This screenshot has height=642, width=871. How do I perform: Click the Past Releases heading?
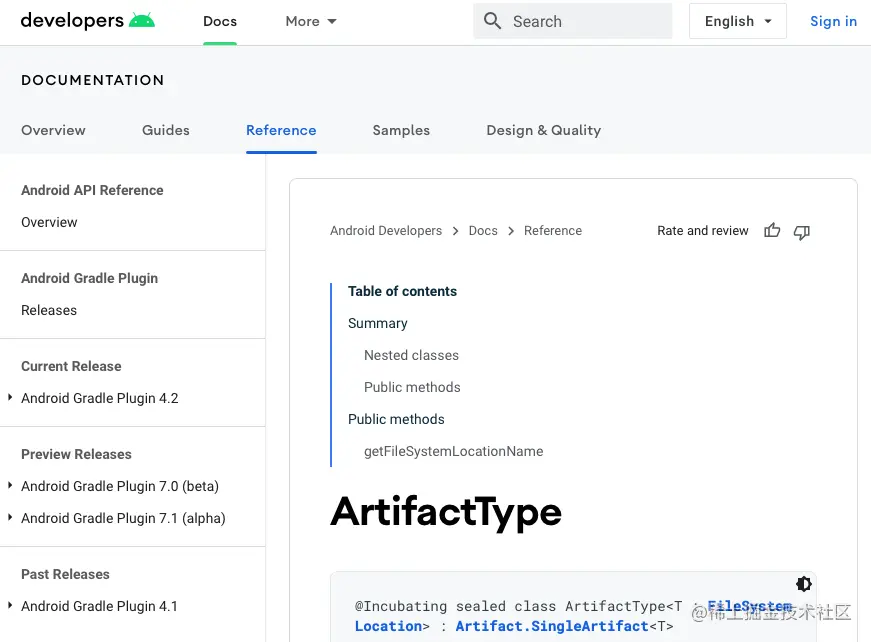[x=65, y=574]
